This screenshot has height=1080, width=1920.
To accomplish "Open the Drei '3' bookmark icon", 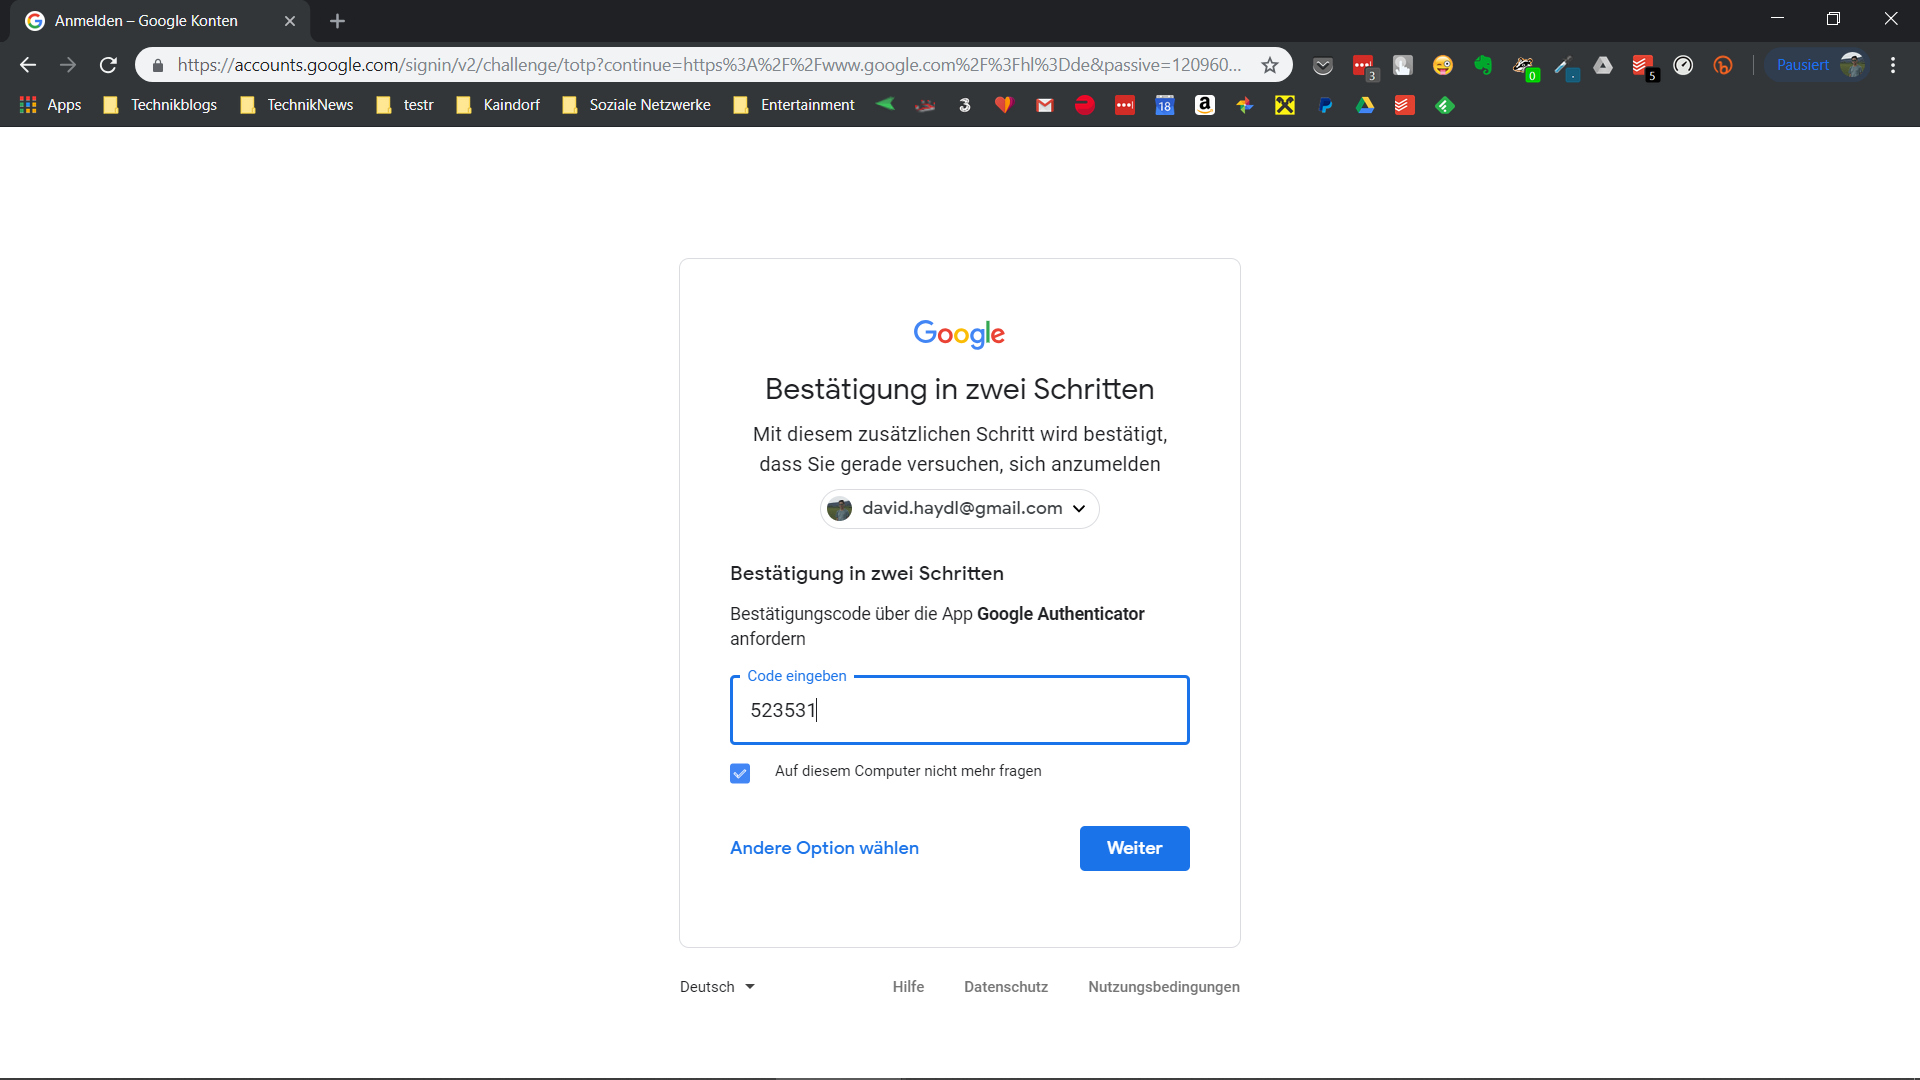I will point(965,105).
